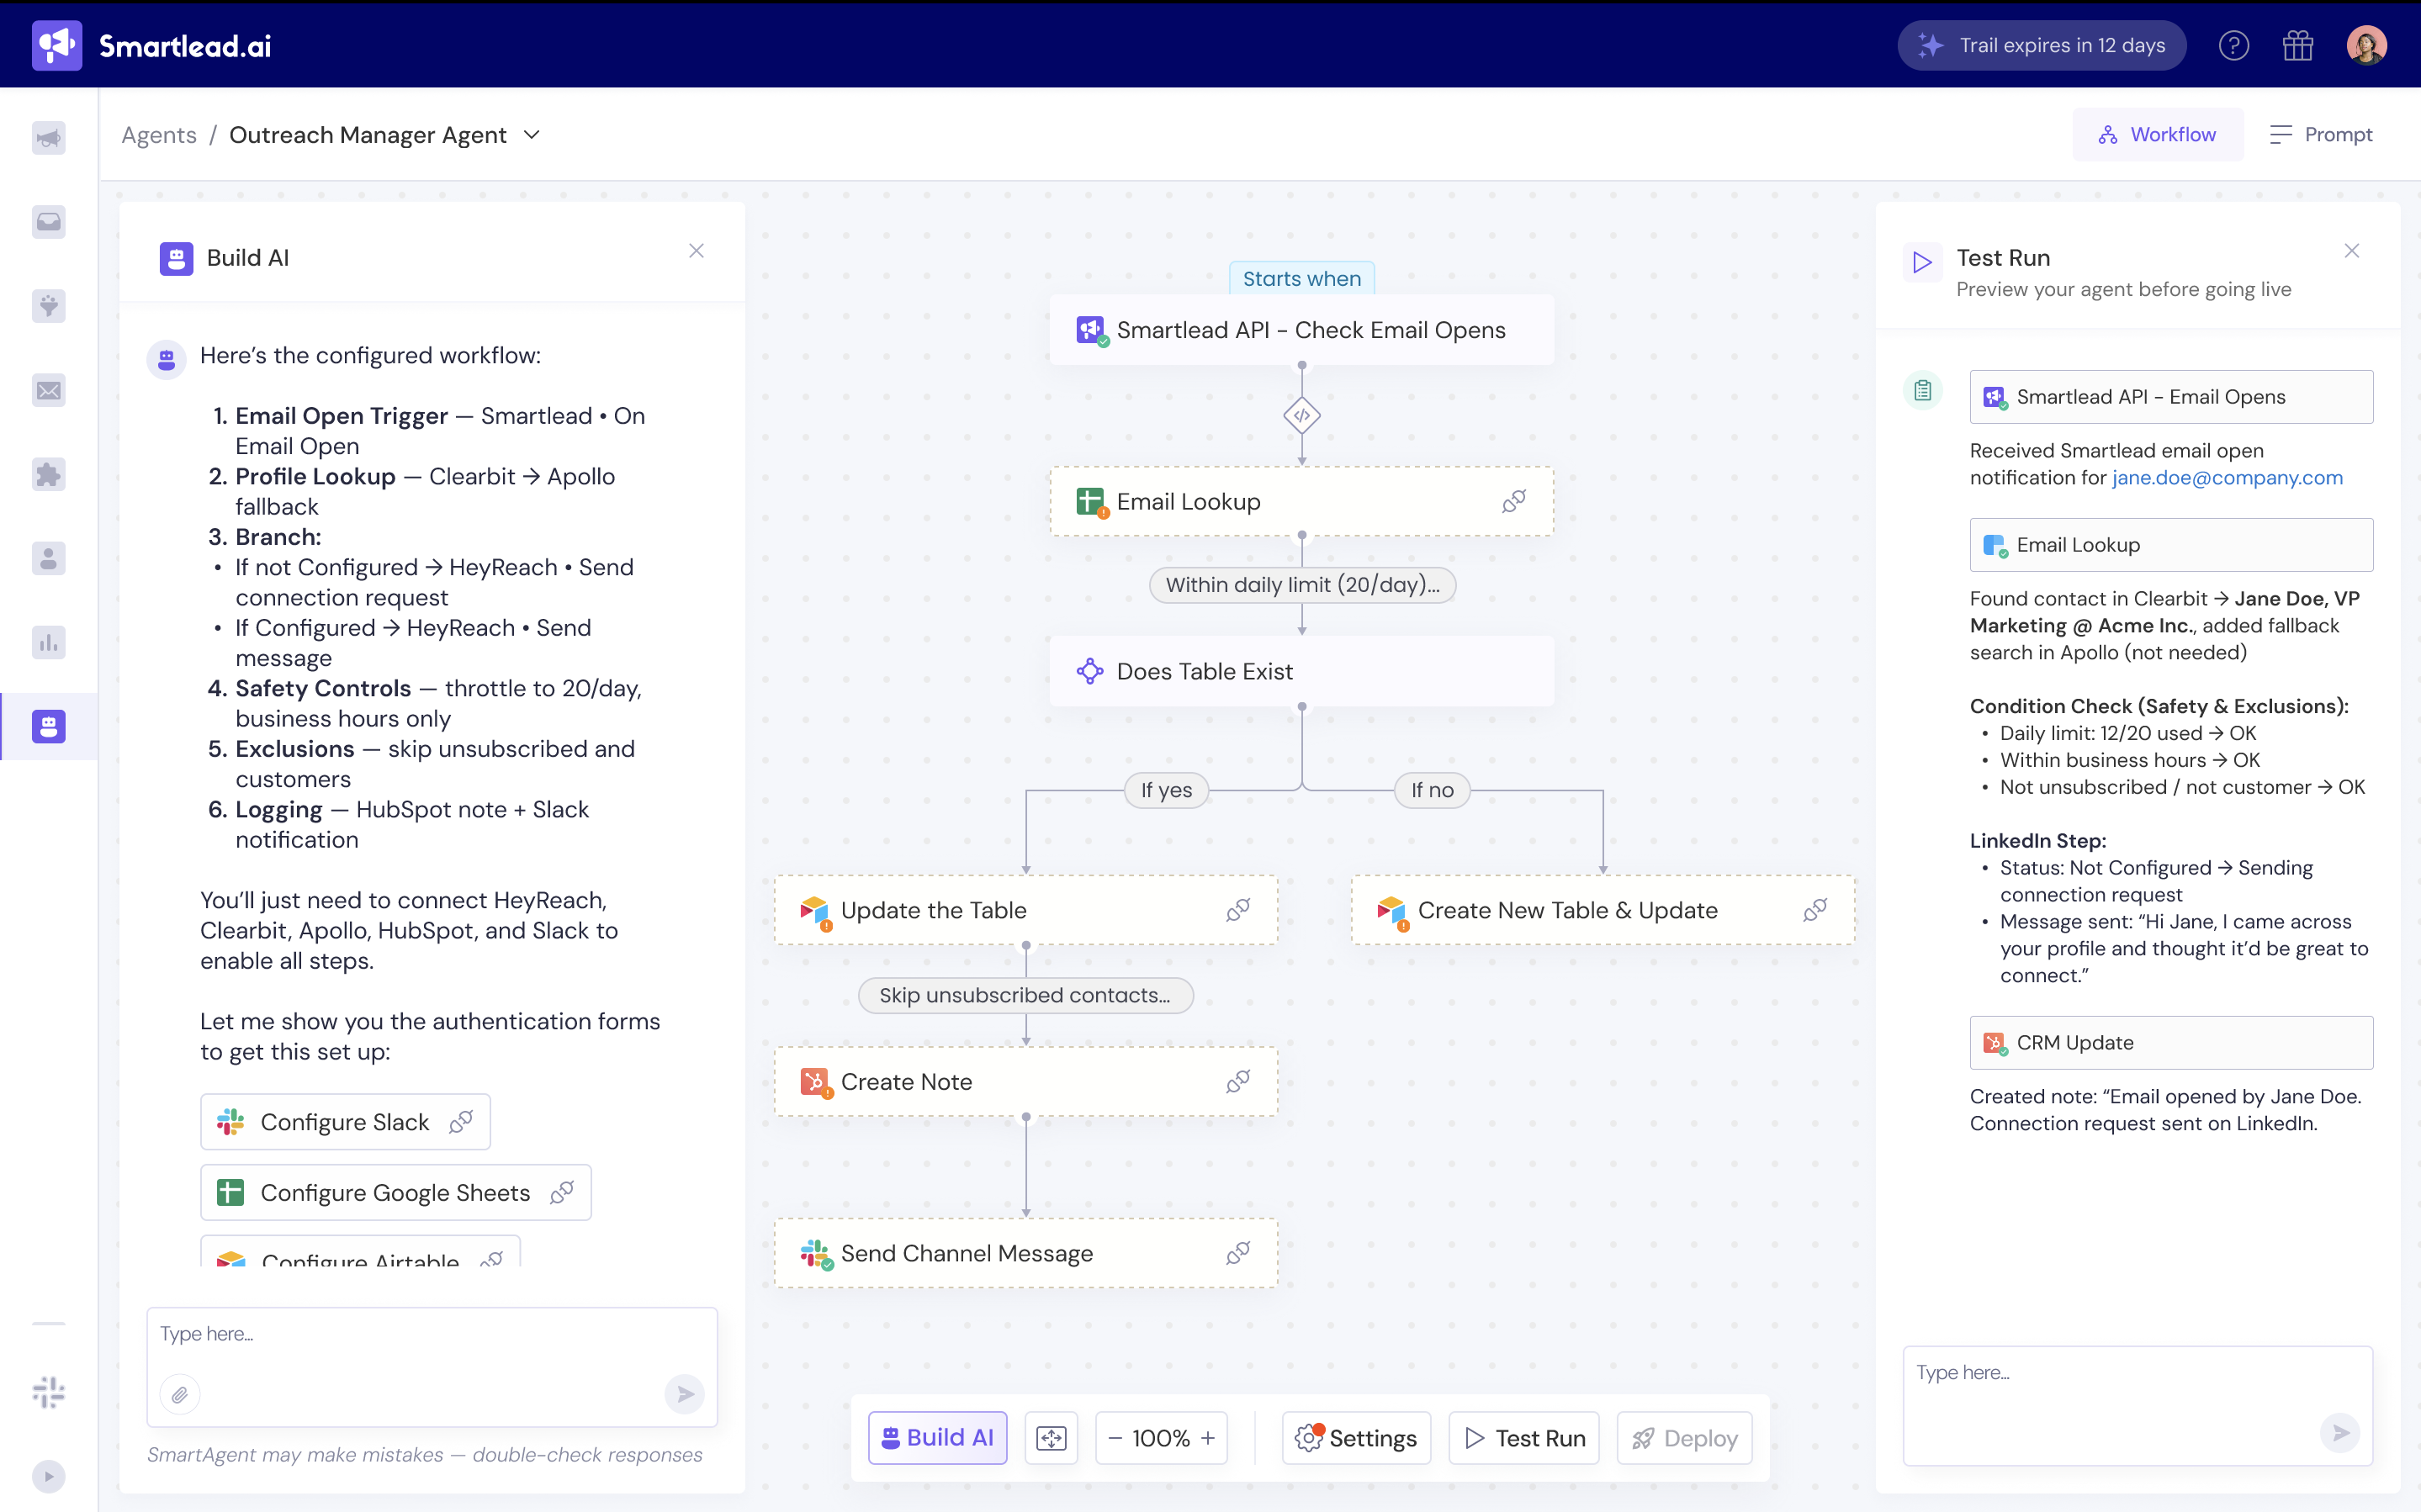Open the campaigns megaphone sidebar icon
This screenshot has width=2421, height=1512.
(x=49, y=138)
